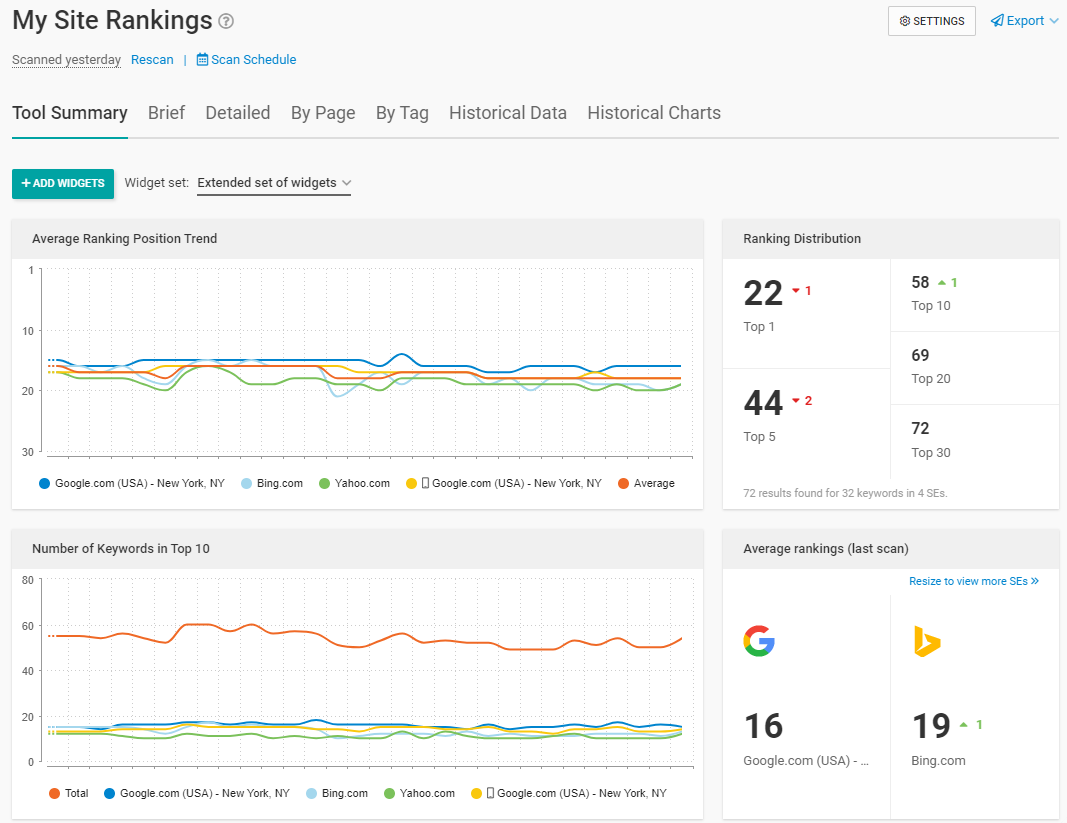Image resolution: width=1067 pixels, height=823 pixels.
Task: Select the Bing logo in Average rankings widget
Action: pos(925,641)
